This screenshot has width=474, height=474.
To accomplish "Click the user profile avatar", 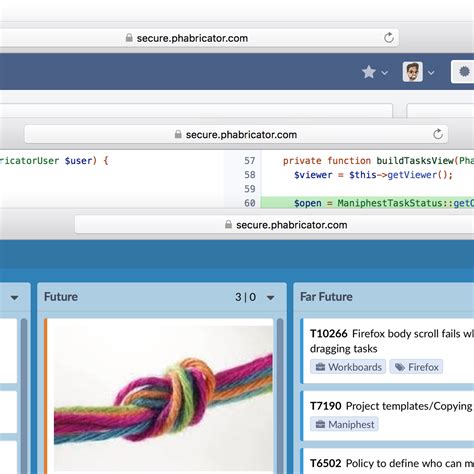I will (x=413, y=72).
